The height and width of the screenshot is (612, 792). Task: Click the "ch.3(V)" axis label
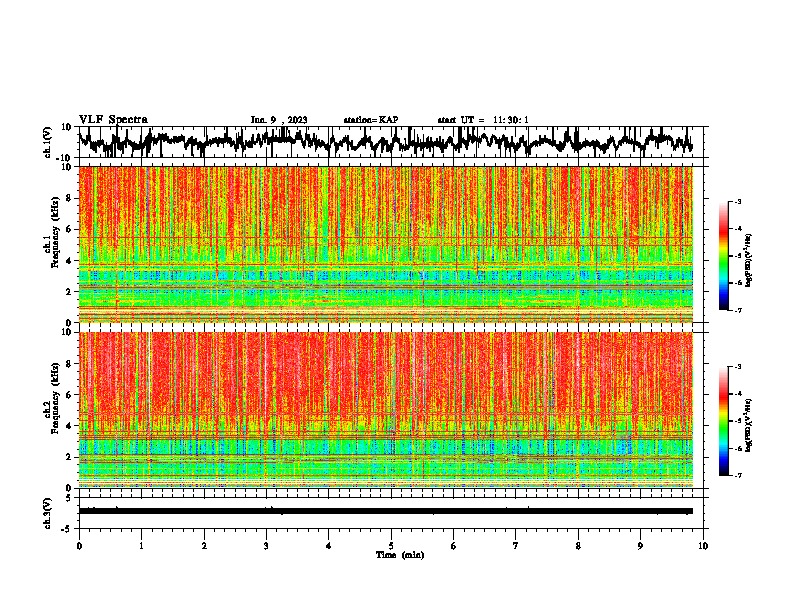(48, 513)
